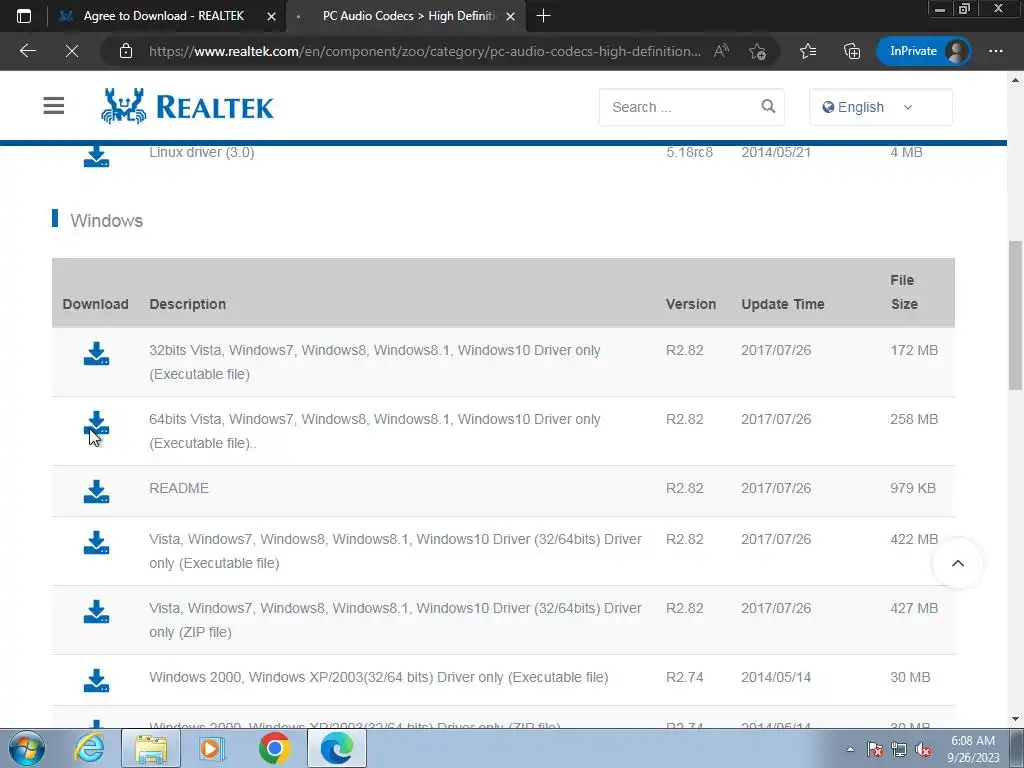Click the 2014/05/14 update time cell

coord(776,677)
